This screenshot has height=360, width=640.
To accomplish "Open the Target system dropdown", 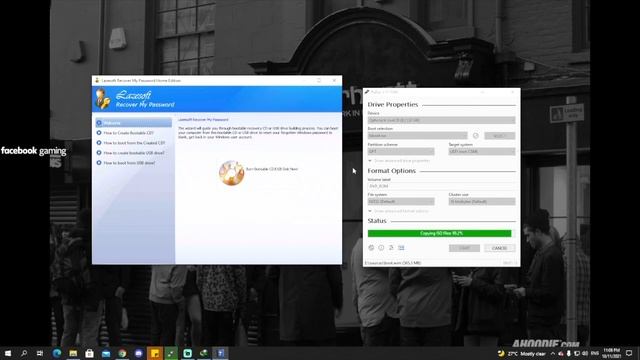I will pos(482,151).
